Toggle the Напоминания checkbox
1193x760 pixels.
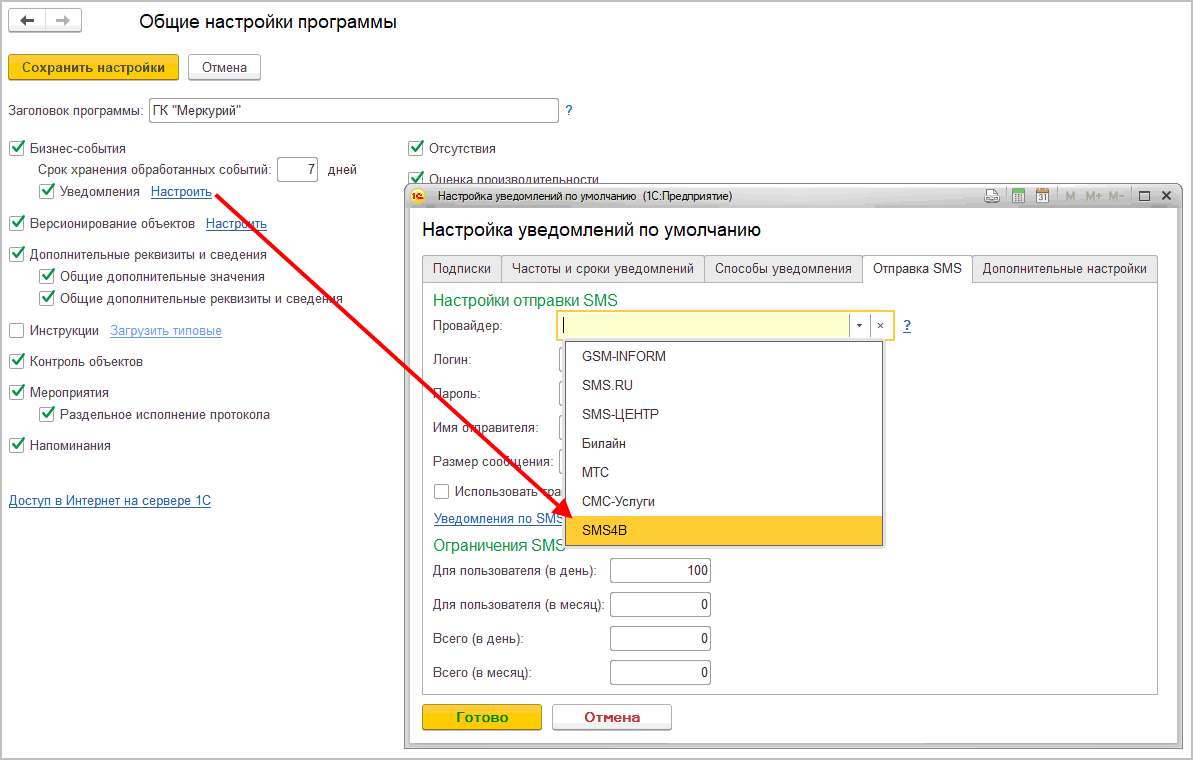click(x=17, y=445)
